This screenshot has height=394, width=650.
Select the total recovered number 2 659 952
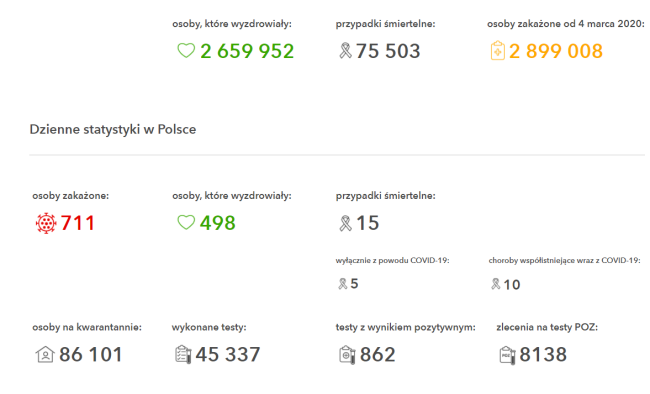coord(247,51)
